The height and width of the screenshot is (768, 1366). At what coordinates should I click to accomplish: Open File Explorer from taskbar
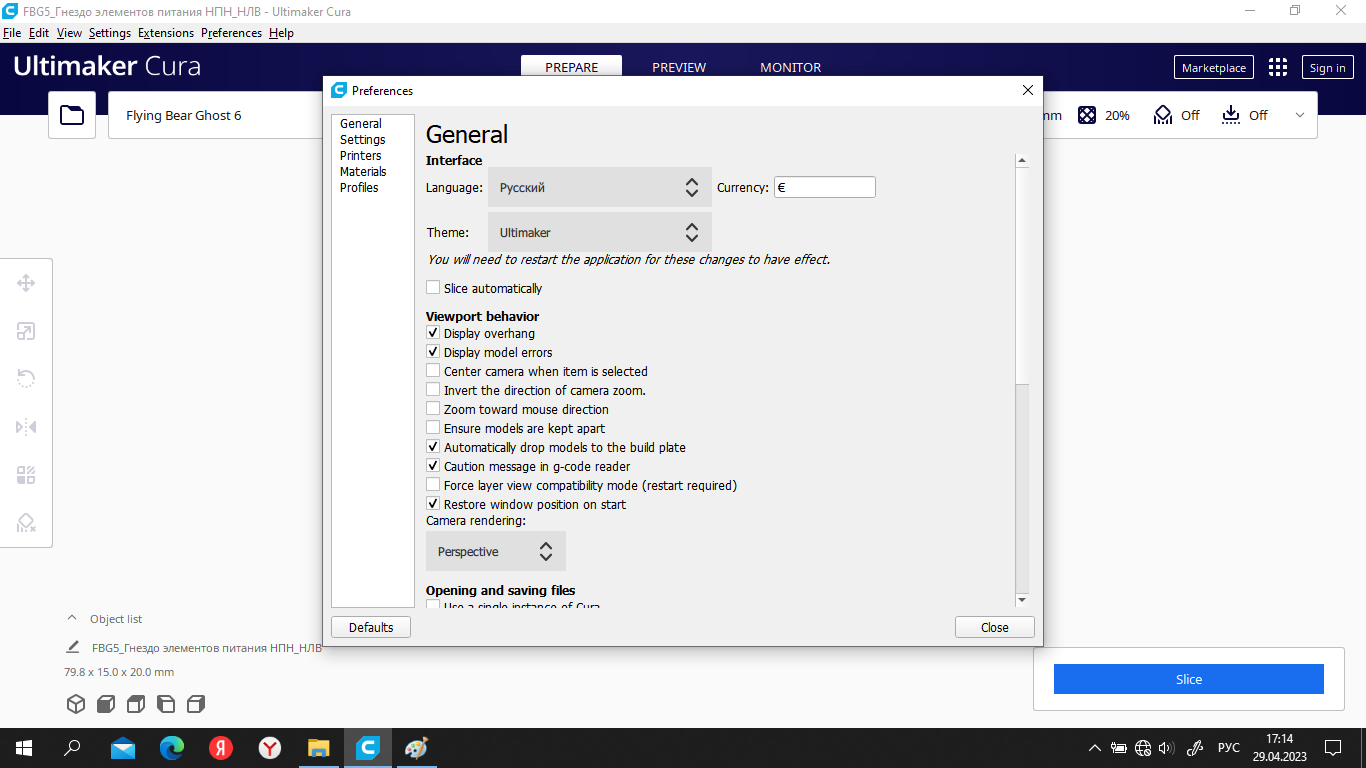(319, 747)
